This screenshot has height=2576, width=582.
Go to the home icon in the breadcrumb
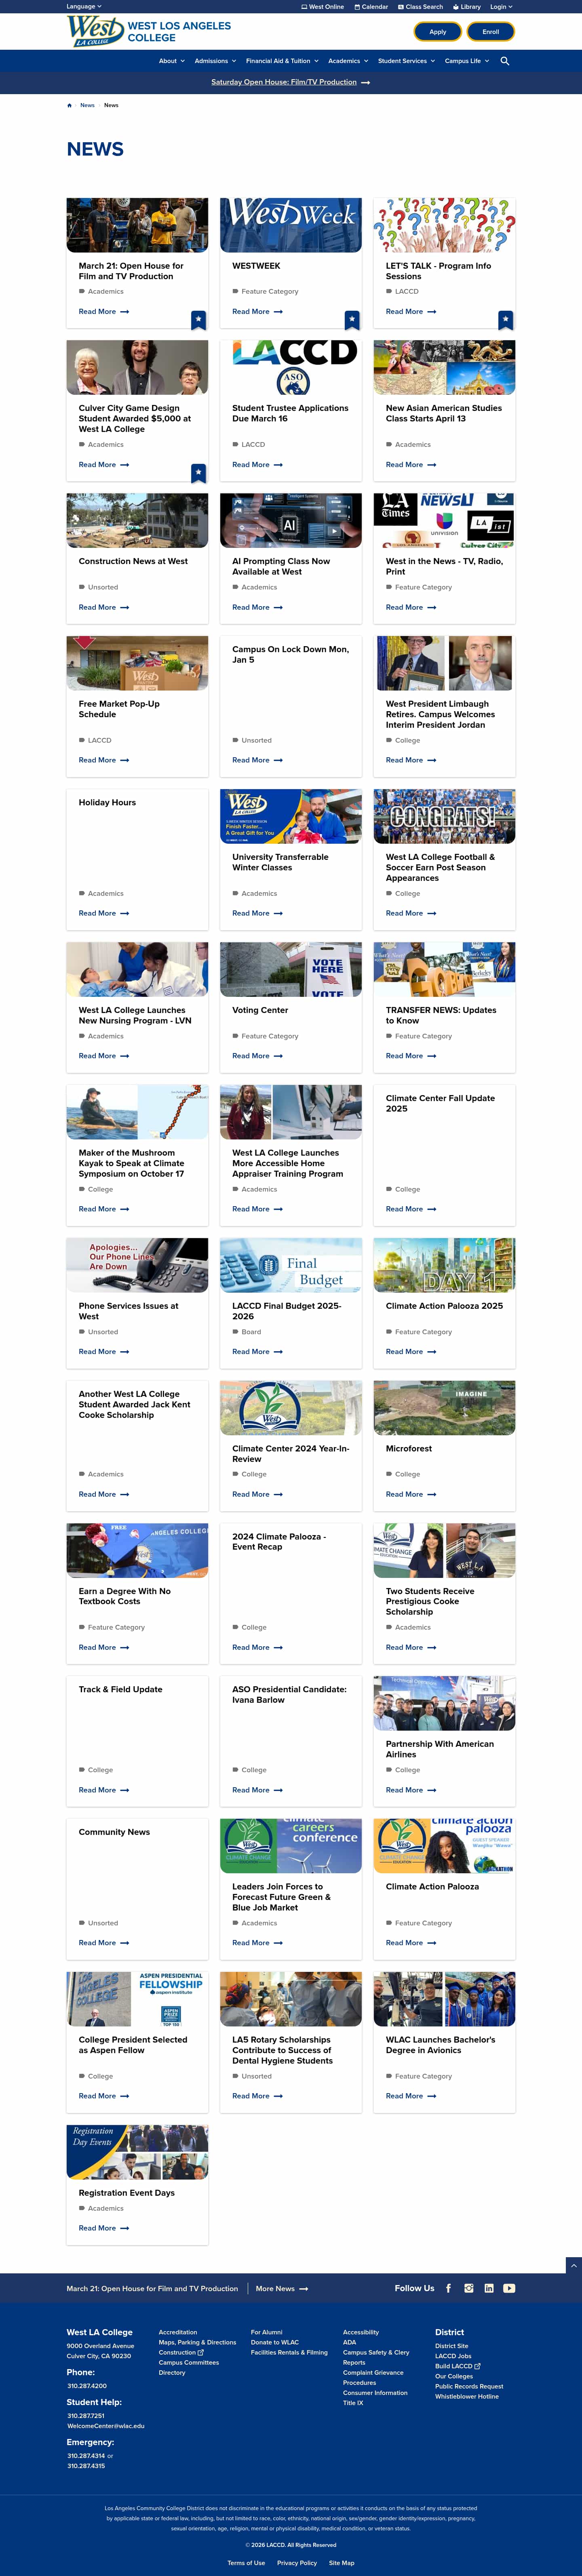(x=70, y=105)
